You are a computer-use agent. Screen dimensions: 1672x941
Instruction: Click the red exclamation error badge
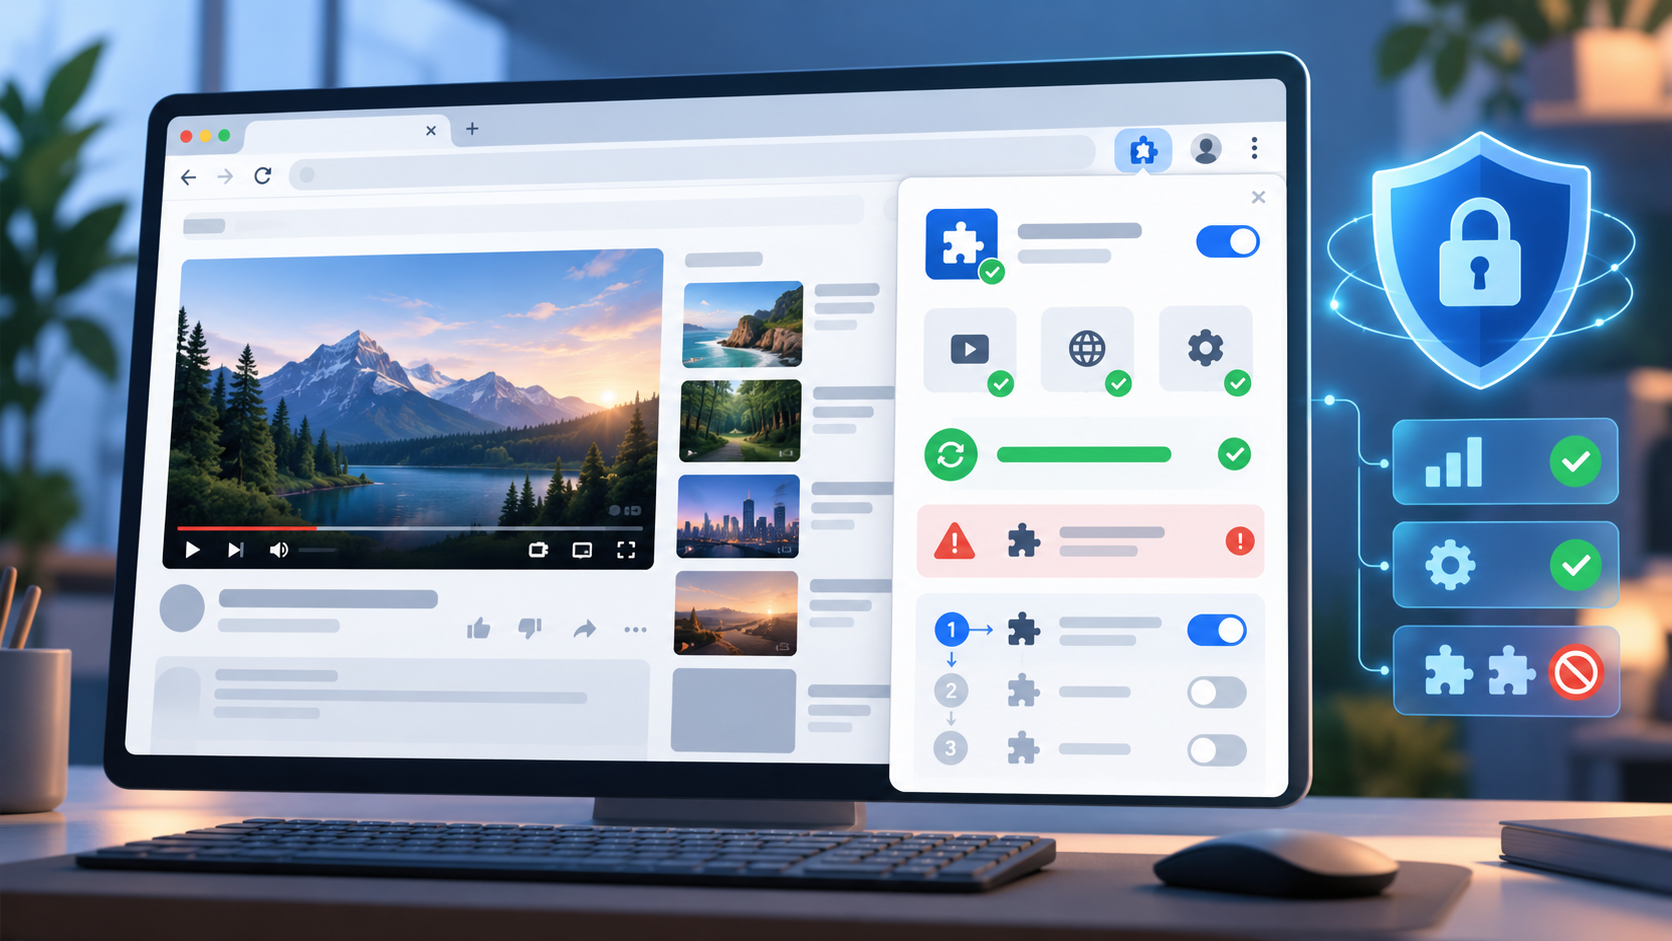tap(1239, 541)
